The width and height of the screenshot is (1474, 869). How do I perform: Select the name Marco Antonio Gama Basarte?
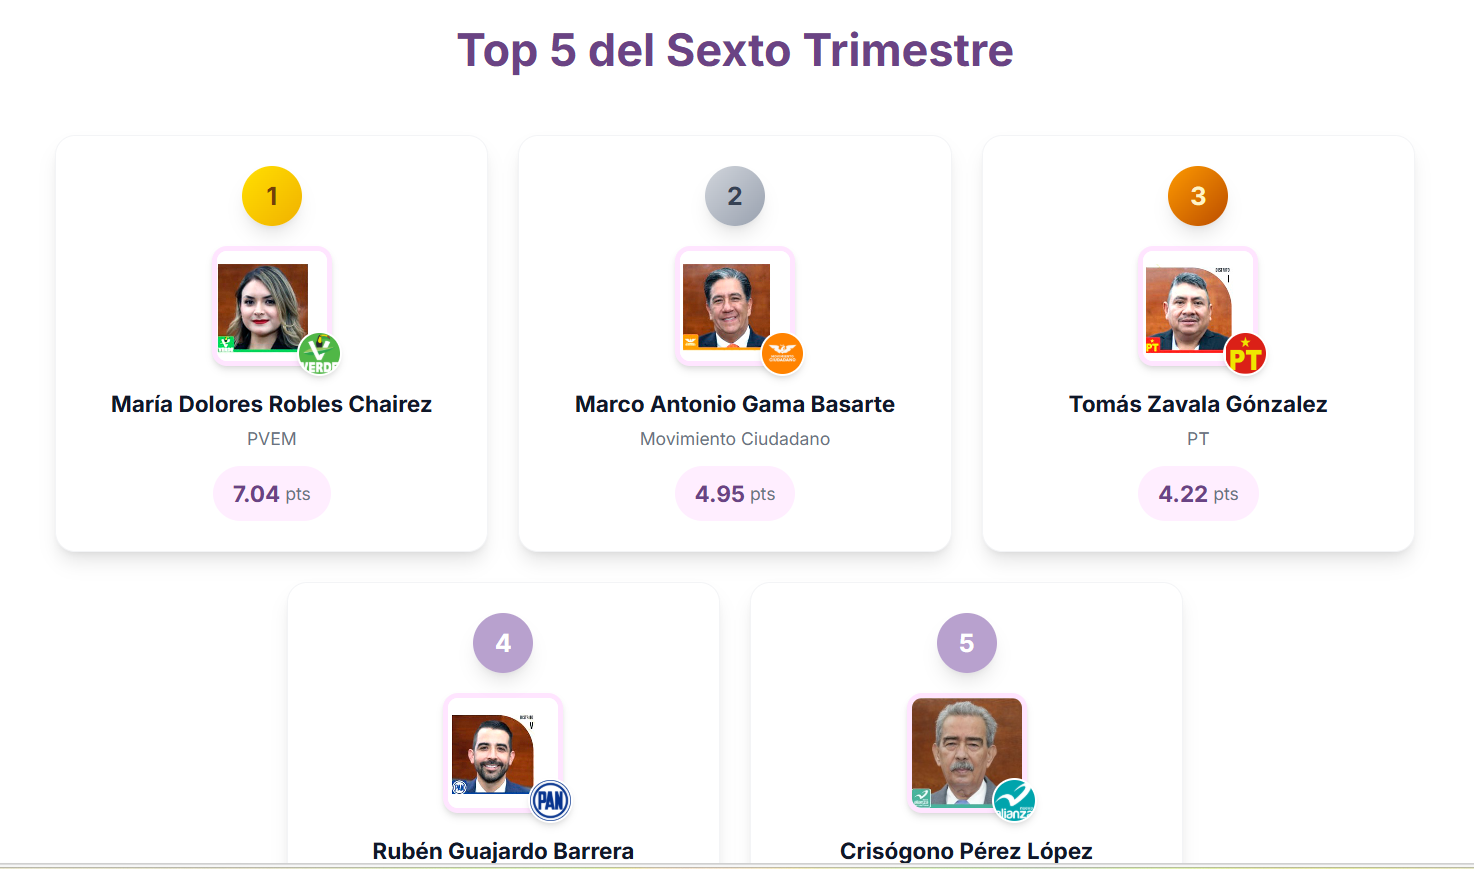pyautogui.click(x=735, y=404)
